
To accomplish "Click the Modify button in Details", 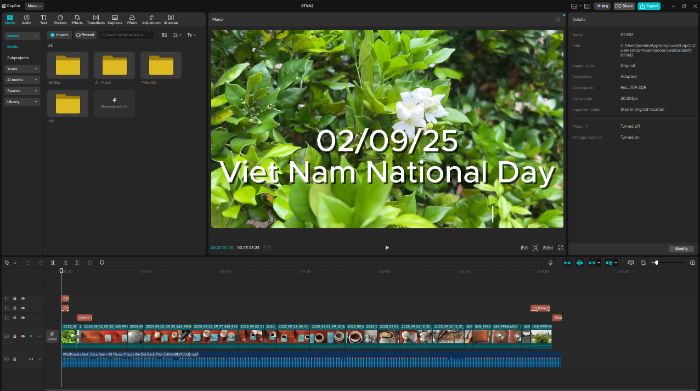I will tap(681, 249).
